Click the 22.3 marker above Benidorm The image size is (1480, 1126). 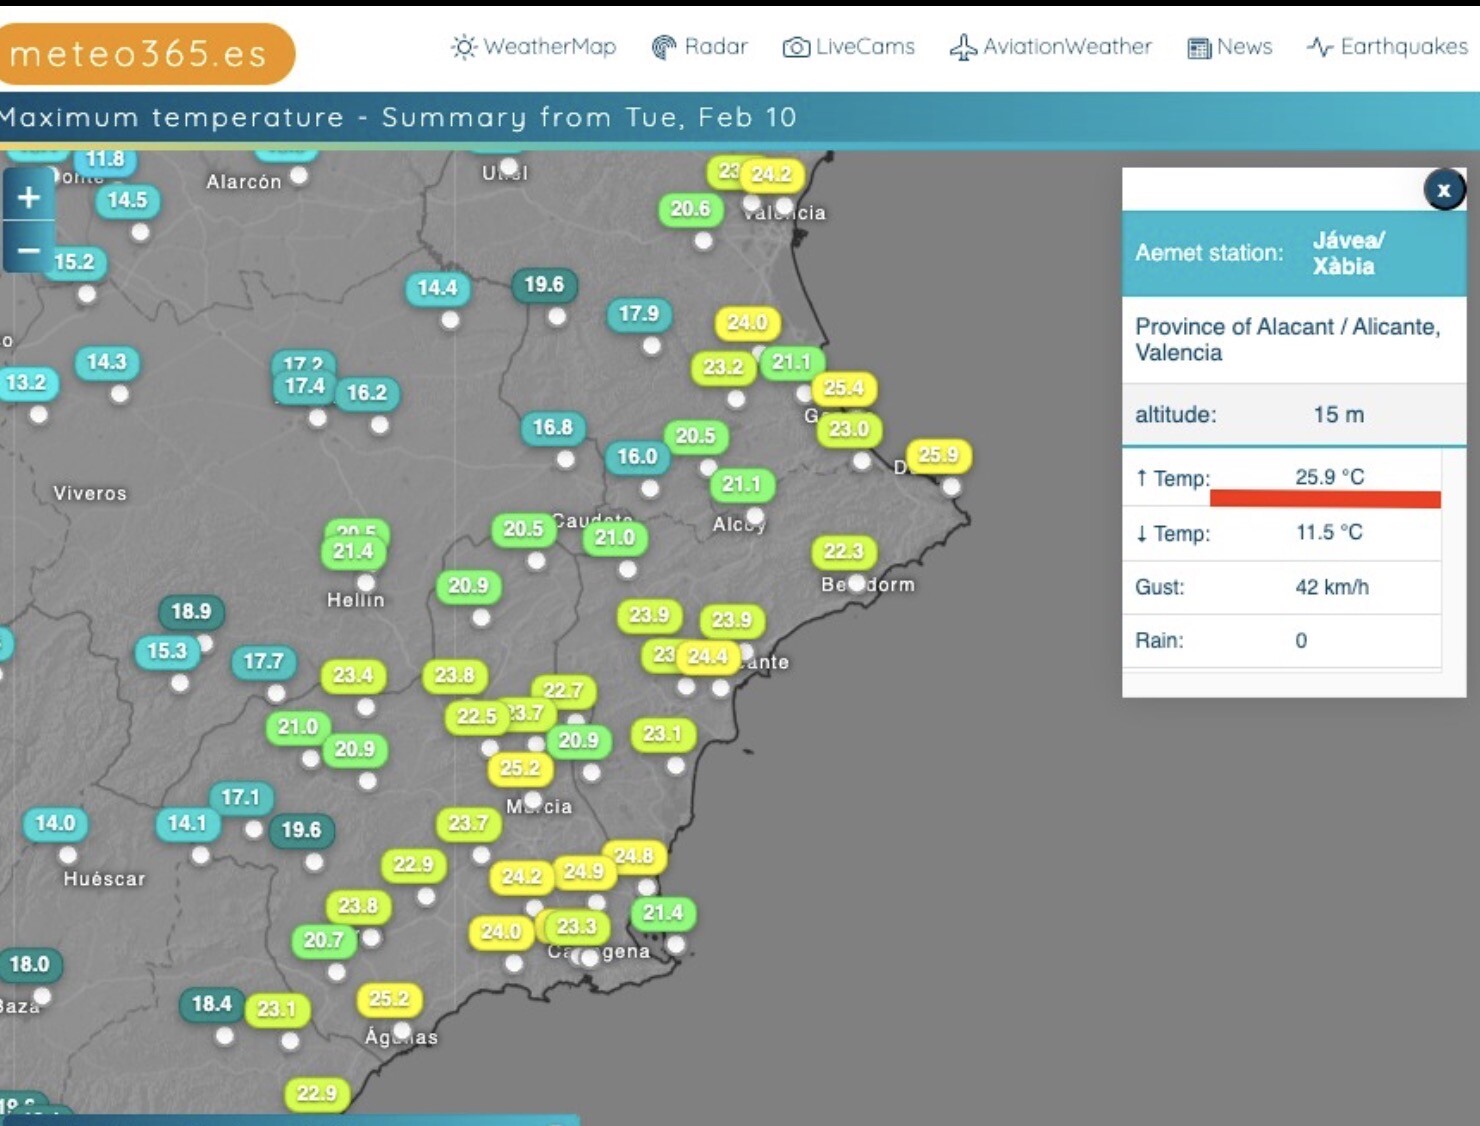coord(843,552)
